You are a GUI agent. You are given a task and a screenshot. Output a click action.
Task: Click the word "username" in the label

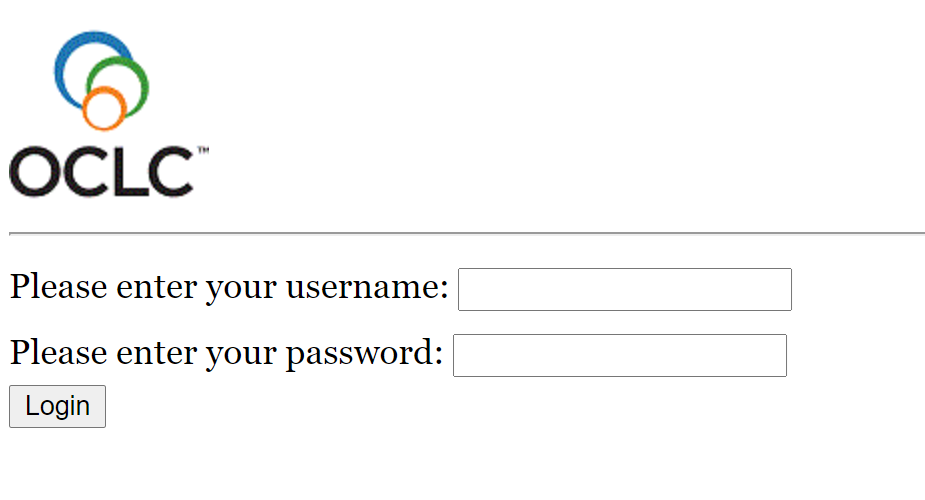367,288
